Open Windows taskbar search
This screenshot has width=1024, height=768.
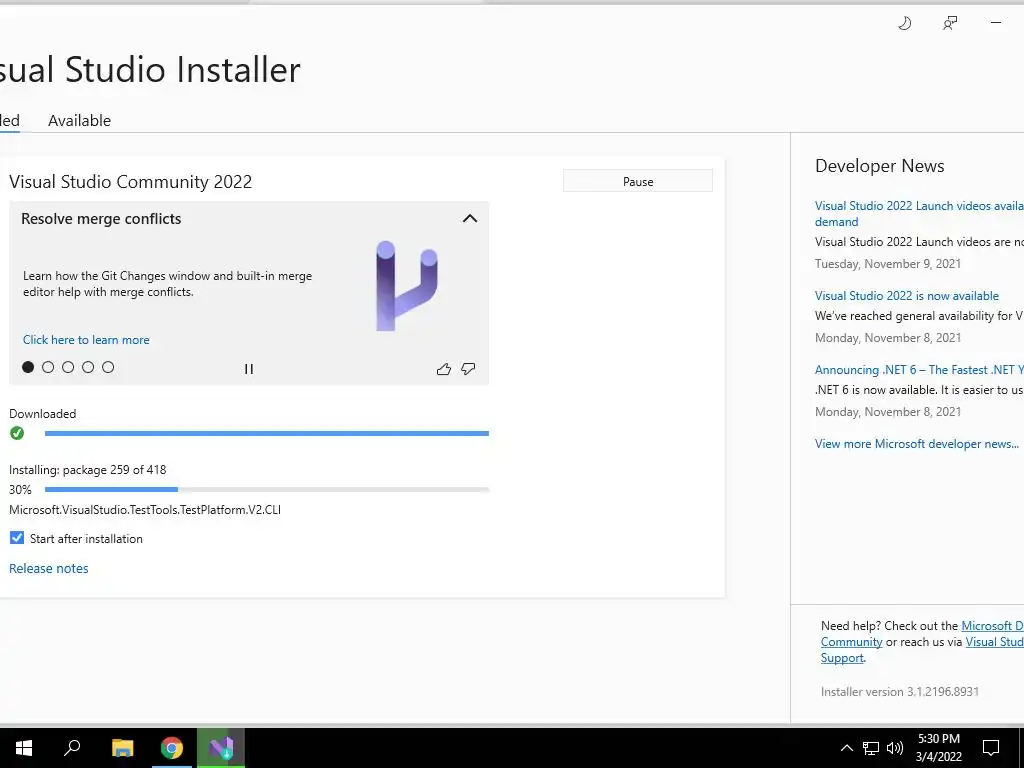coord(72,748)
